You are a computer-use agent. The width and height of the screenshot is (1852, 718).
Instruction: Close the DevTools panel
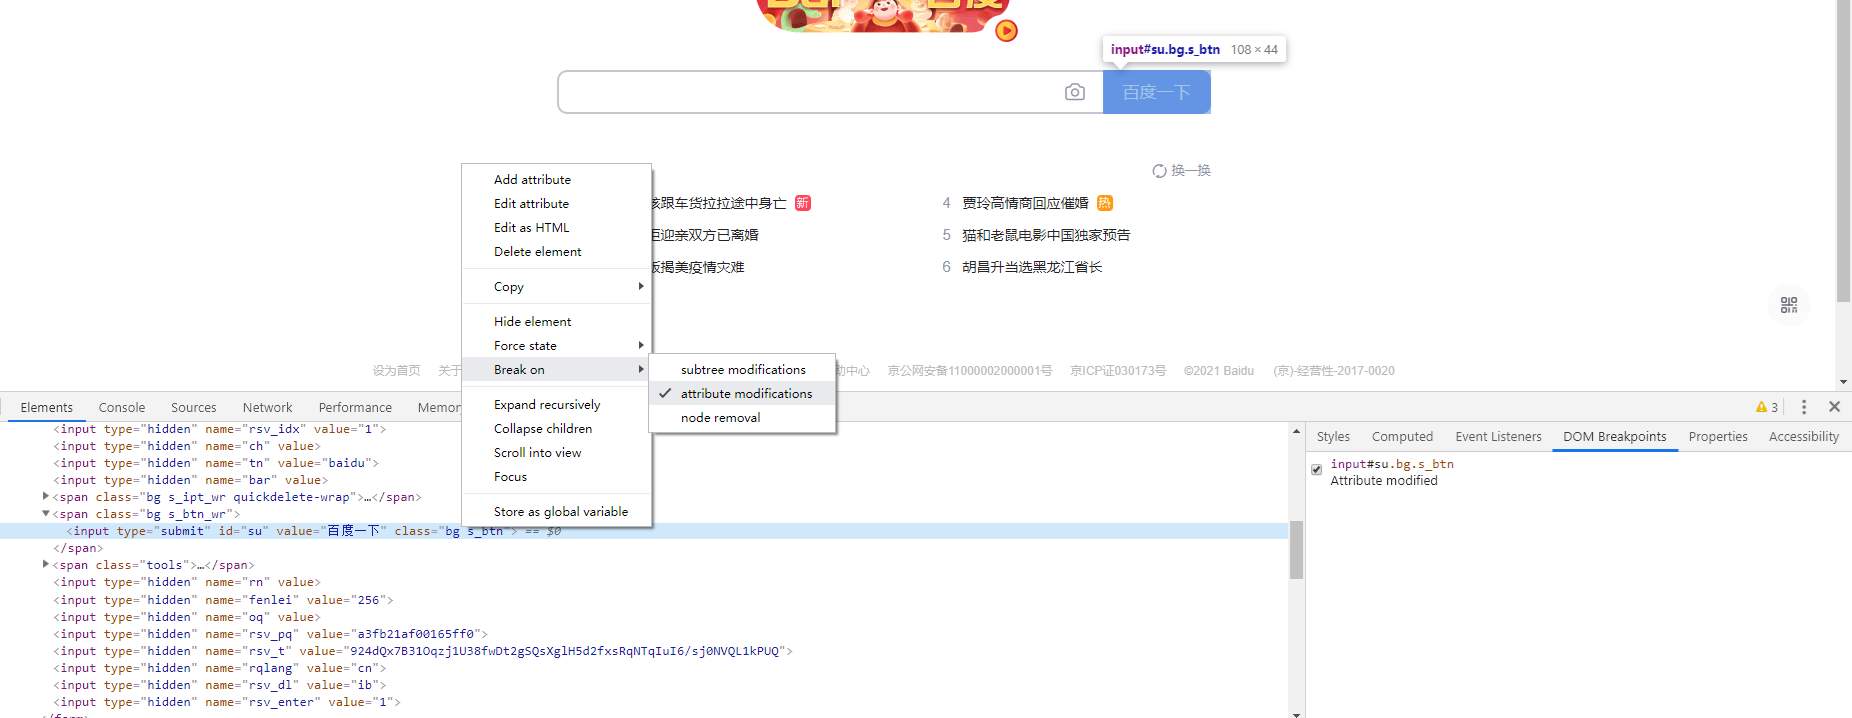[x=1834, y=407]
